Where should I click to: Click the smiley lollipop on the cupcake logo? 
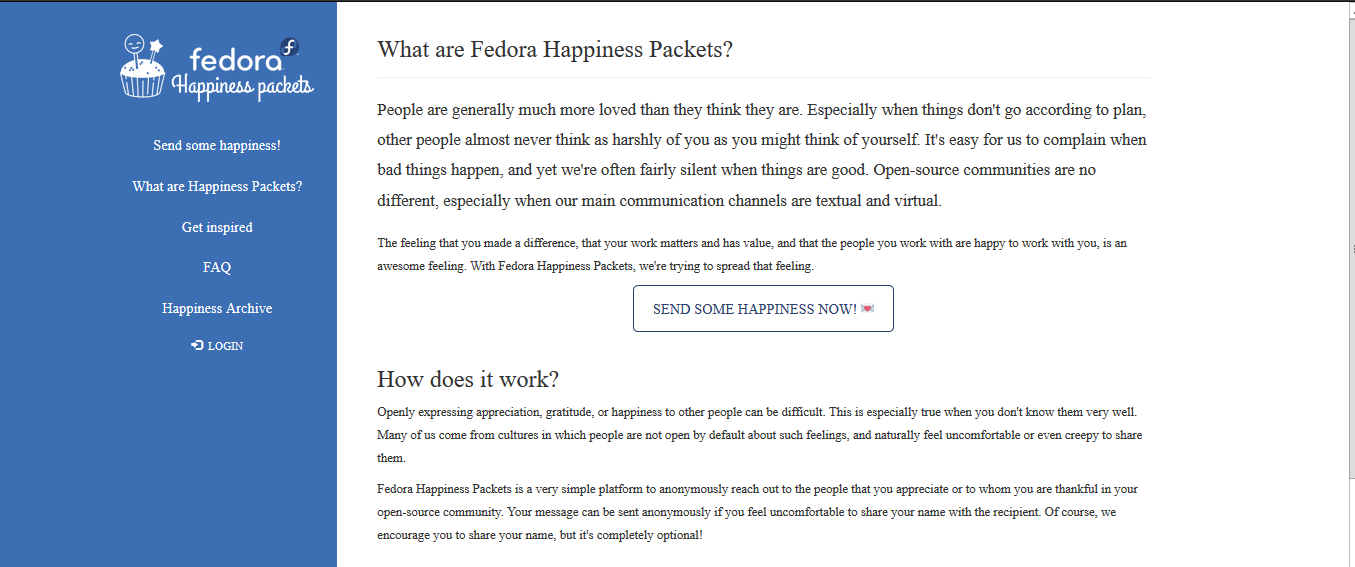(133, 46)
